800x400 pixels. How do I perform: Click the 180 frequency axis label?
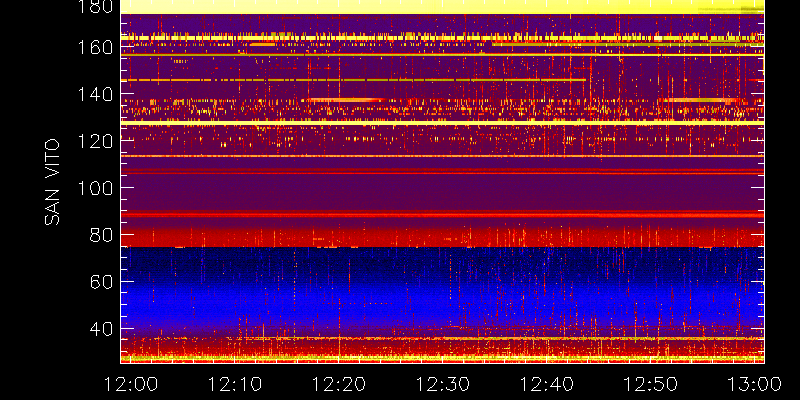tap(95, 6)
